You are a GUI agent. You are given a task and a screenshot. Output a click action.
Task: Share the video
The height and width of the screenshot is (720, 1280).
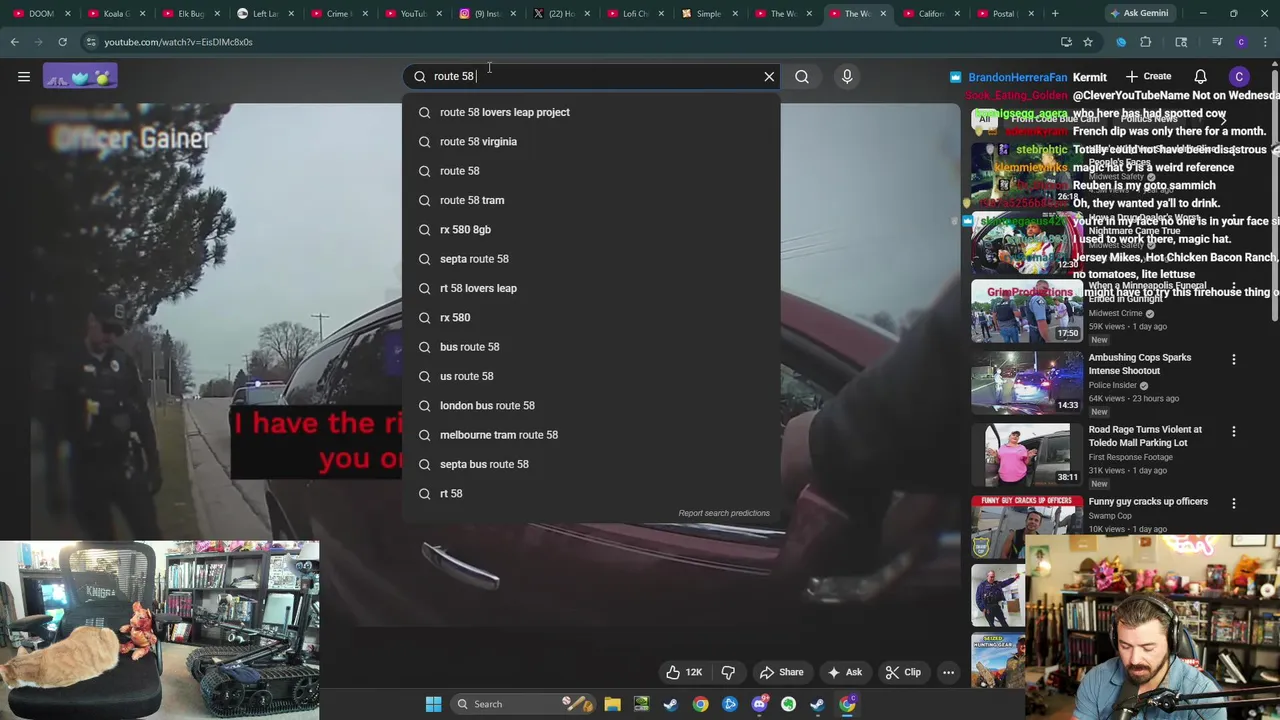click(781, 672)
